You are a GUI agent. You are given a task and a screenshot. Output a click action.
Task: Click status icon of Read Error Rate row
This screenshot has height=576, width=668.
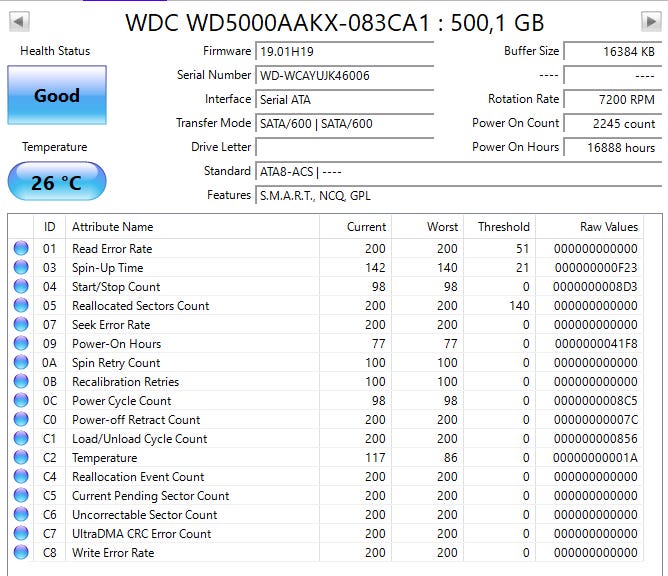tap(21, 248)
